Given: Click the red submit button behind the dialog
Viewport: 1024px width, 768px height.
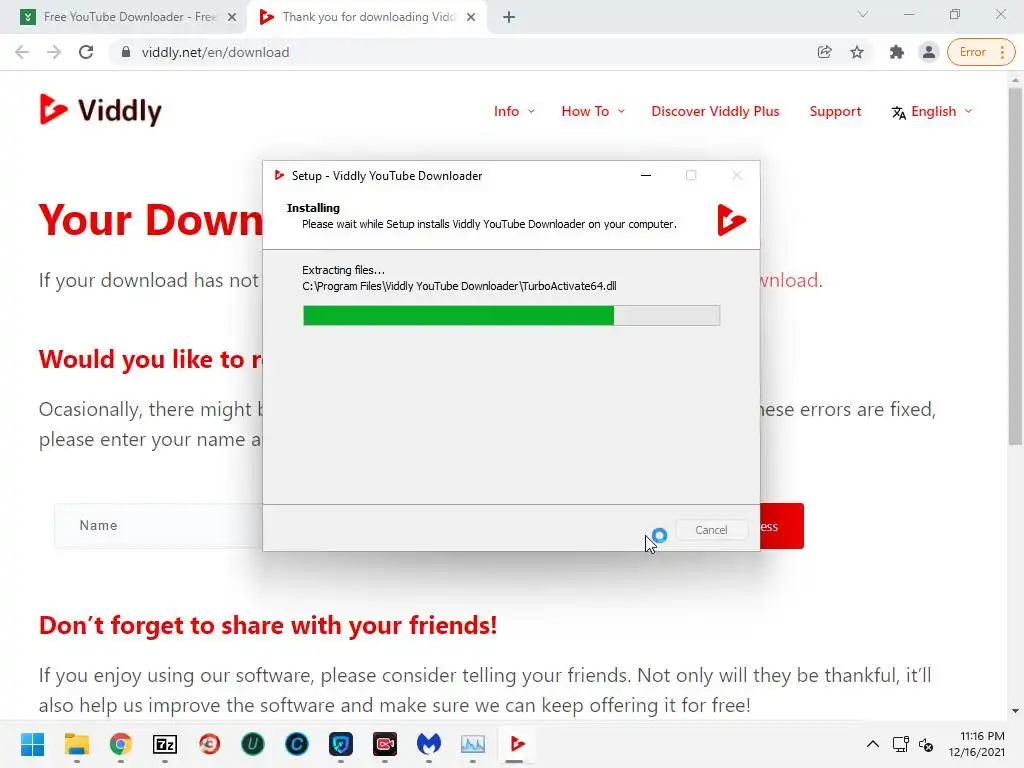Looking at the screenshot, I should 782,526.
